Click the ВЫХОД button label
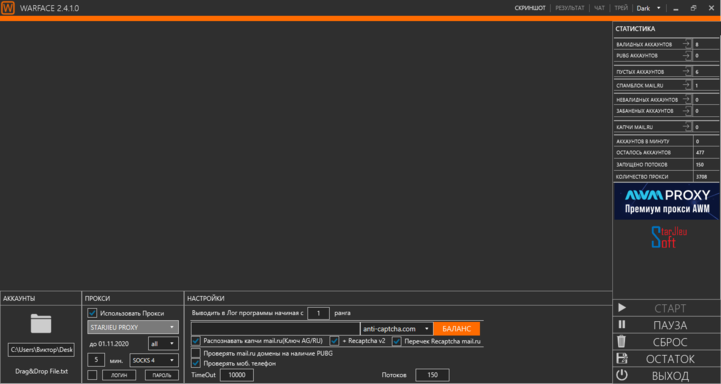This screenshot has height=384, width=721. 670,376
